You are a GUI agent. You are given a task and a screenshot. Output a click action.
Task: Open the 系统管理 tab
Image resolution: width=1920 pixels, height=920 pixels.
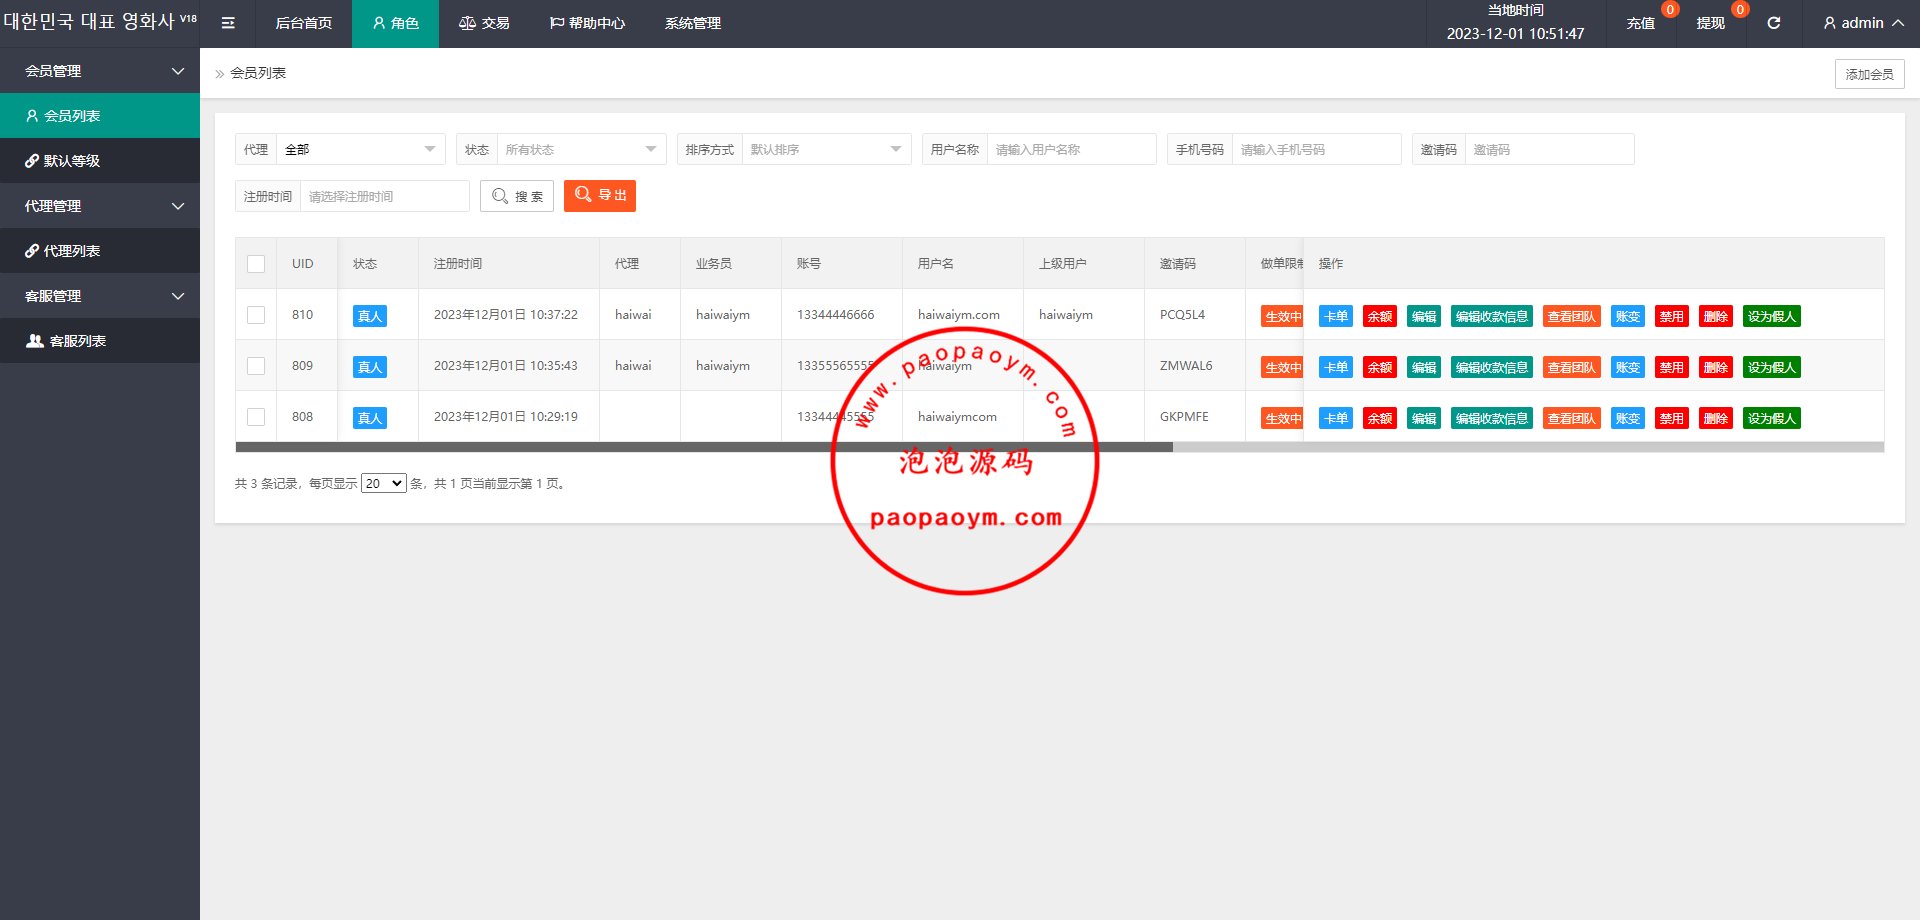coord(693,23)
